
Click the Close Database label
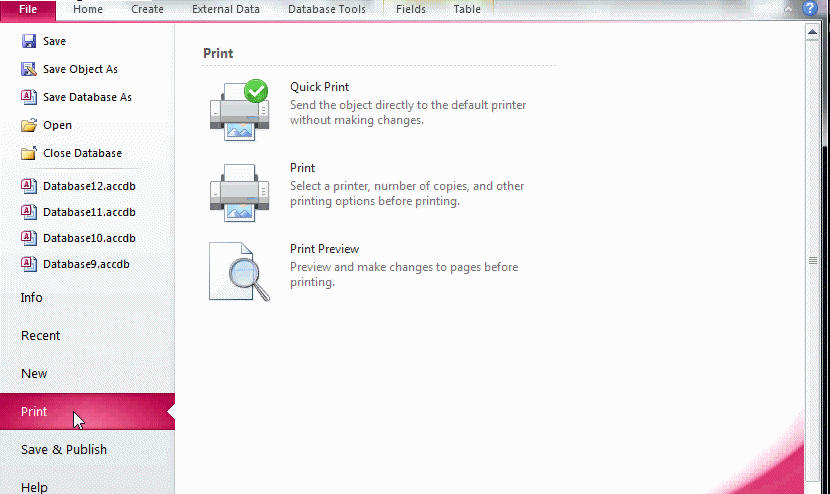coord(83,153)
